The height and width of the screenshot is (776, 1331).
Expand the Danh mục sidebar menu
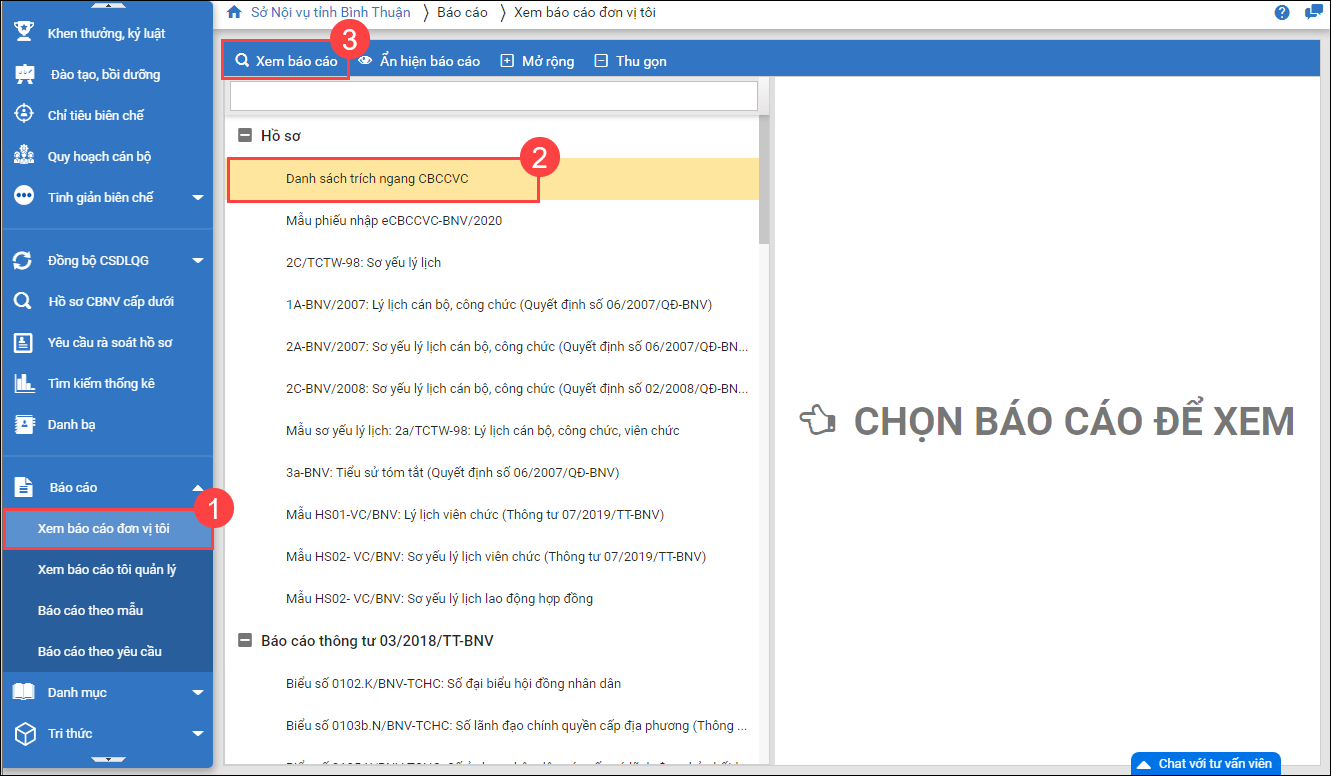click(x=197, y=692)
